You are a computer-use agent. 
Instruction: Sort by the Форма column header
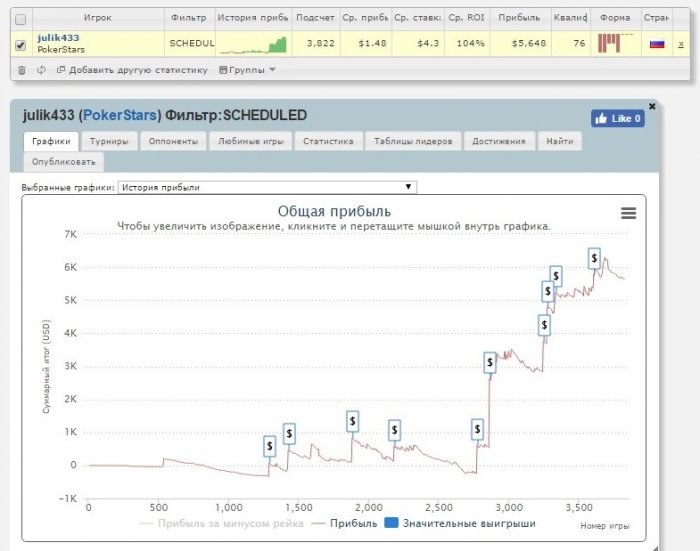click(615, 18)
